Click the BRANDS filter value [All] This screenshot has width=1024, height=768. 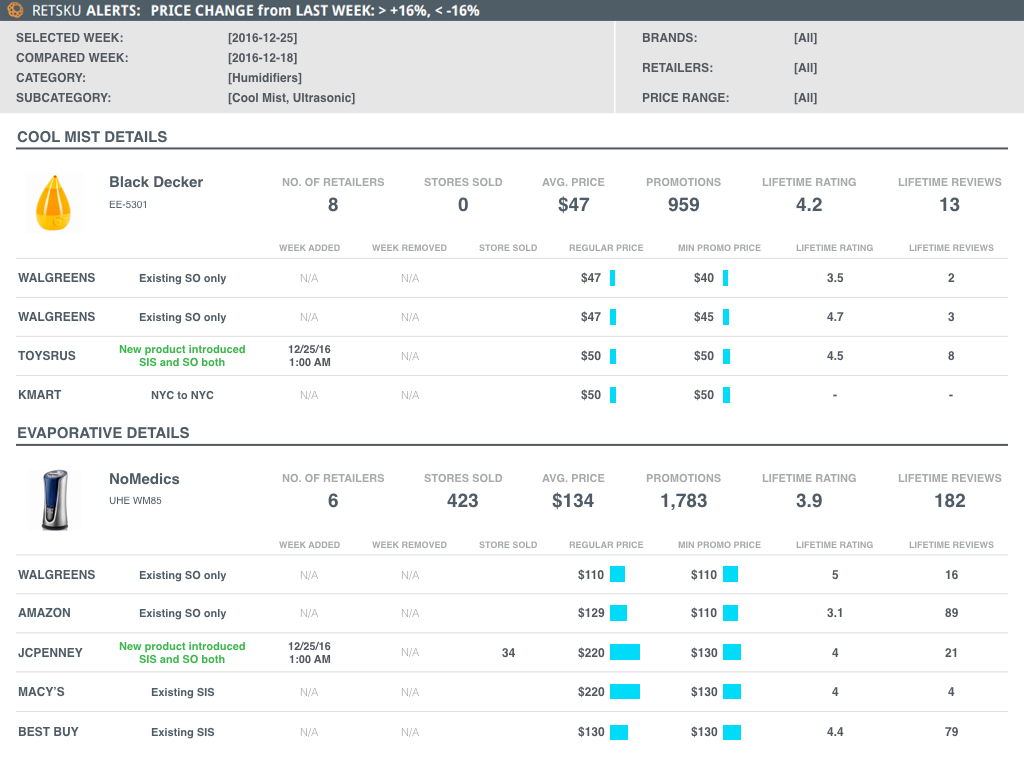point(805,38)
